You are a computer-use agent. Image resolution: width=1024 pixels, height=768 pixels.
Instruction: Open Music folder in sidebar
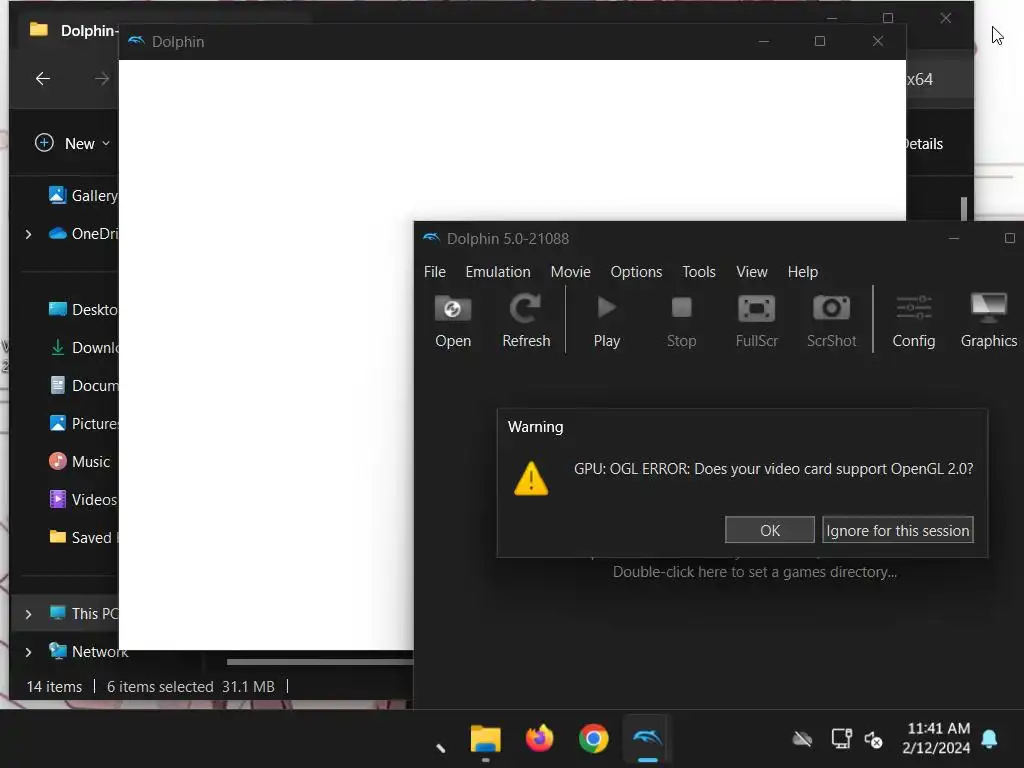[80, 461]
